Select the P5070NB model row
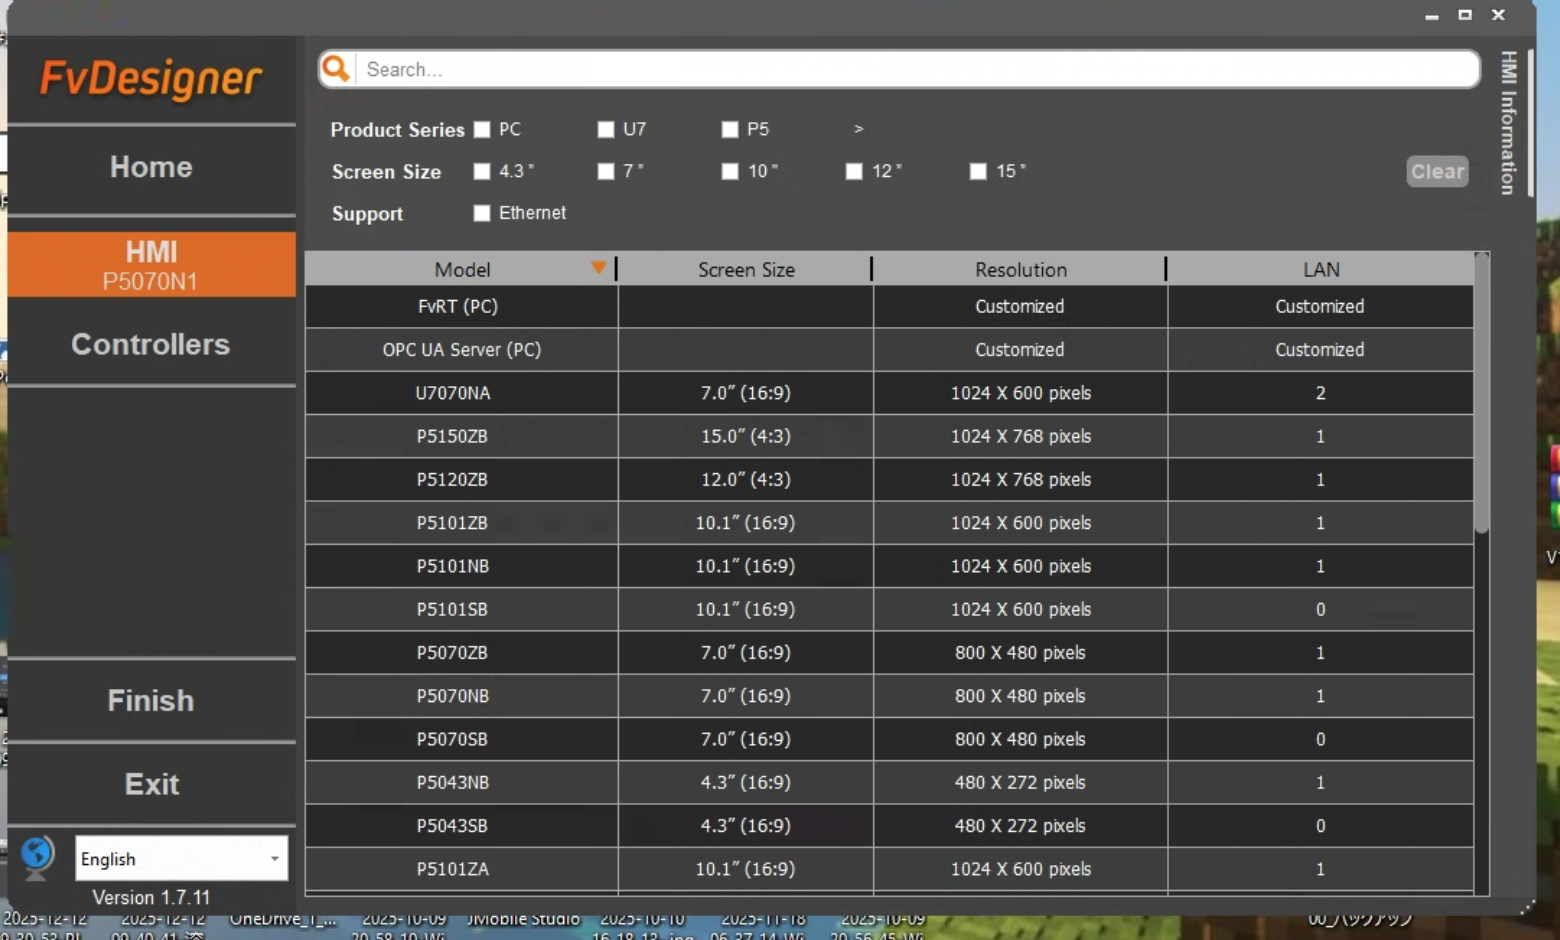Viewport: 1560px width, 940px height. (453, 696)
